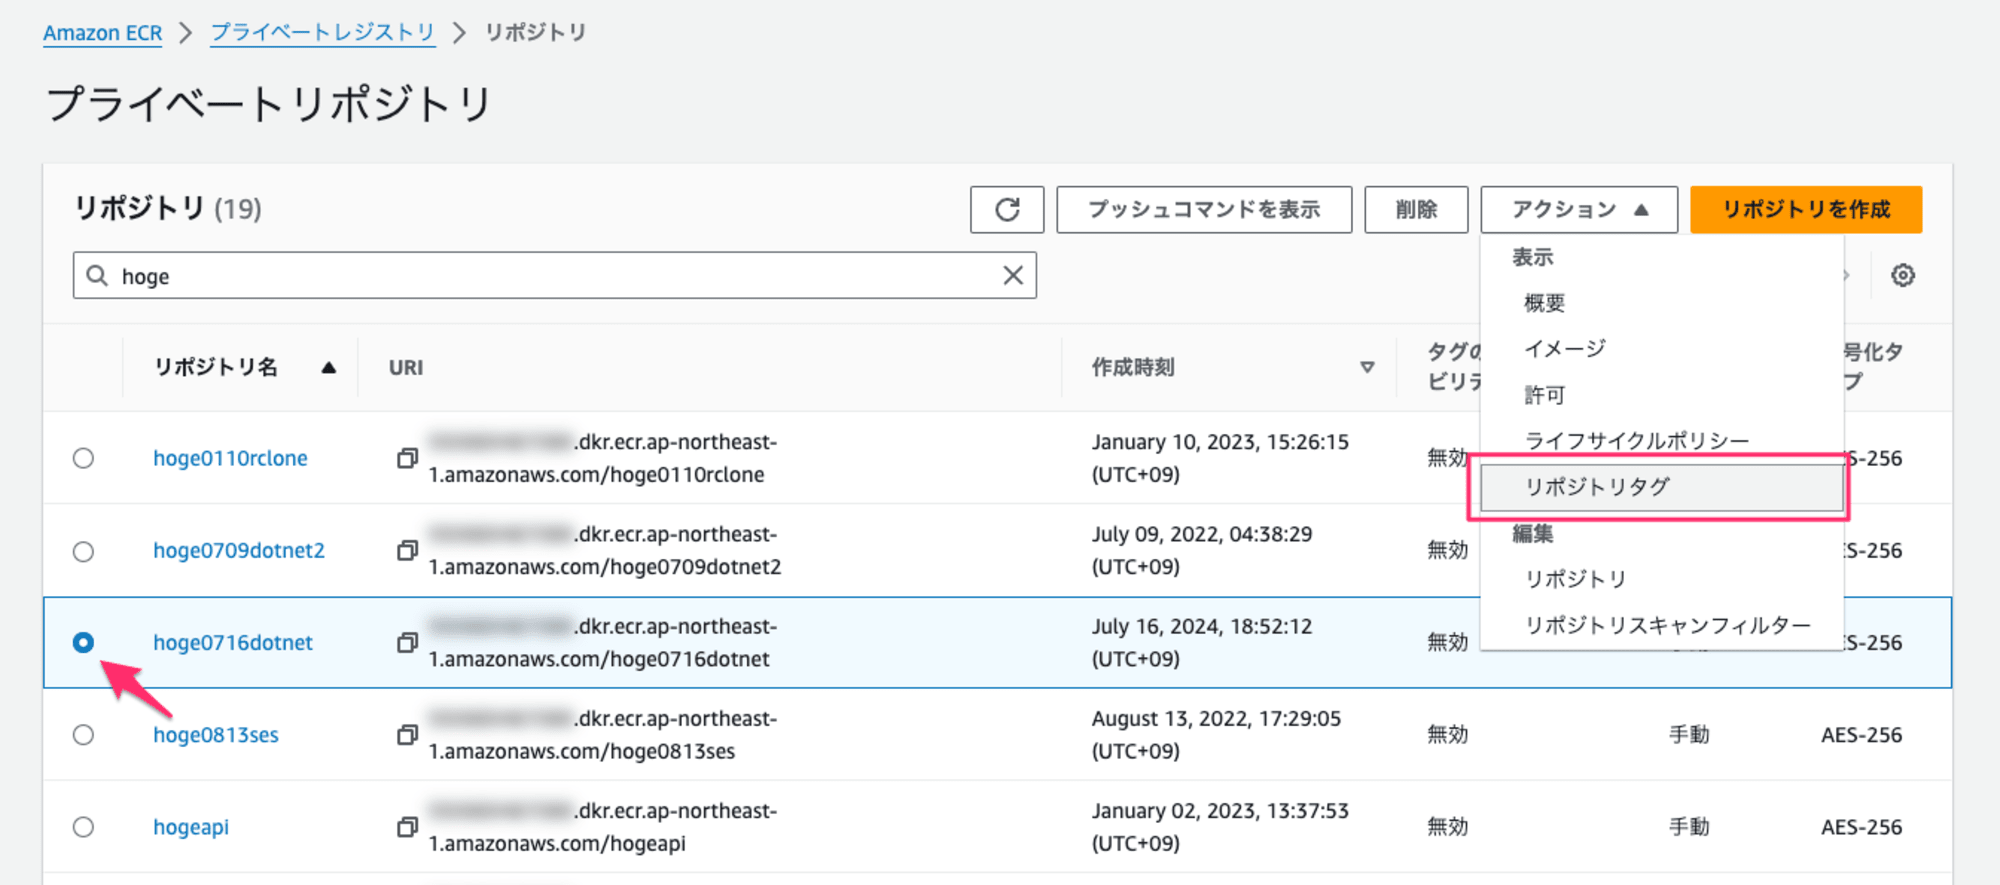The height and width of the screenshot is (885, 2000).
Task: Copy the hoge0813ses URI
Action: tap(407, 735)
